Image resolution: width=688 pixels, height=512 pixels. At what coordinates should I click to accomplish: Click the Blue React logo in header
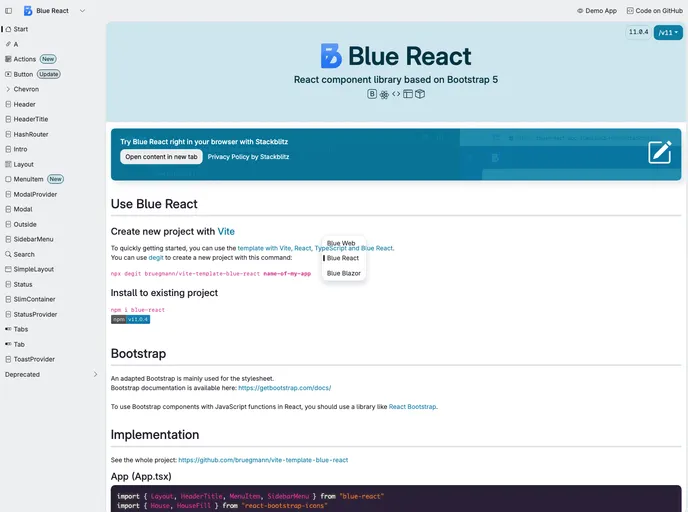coord(28,10)
